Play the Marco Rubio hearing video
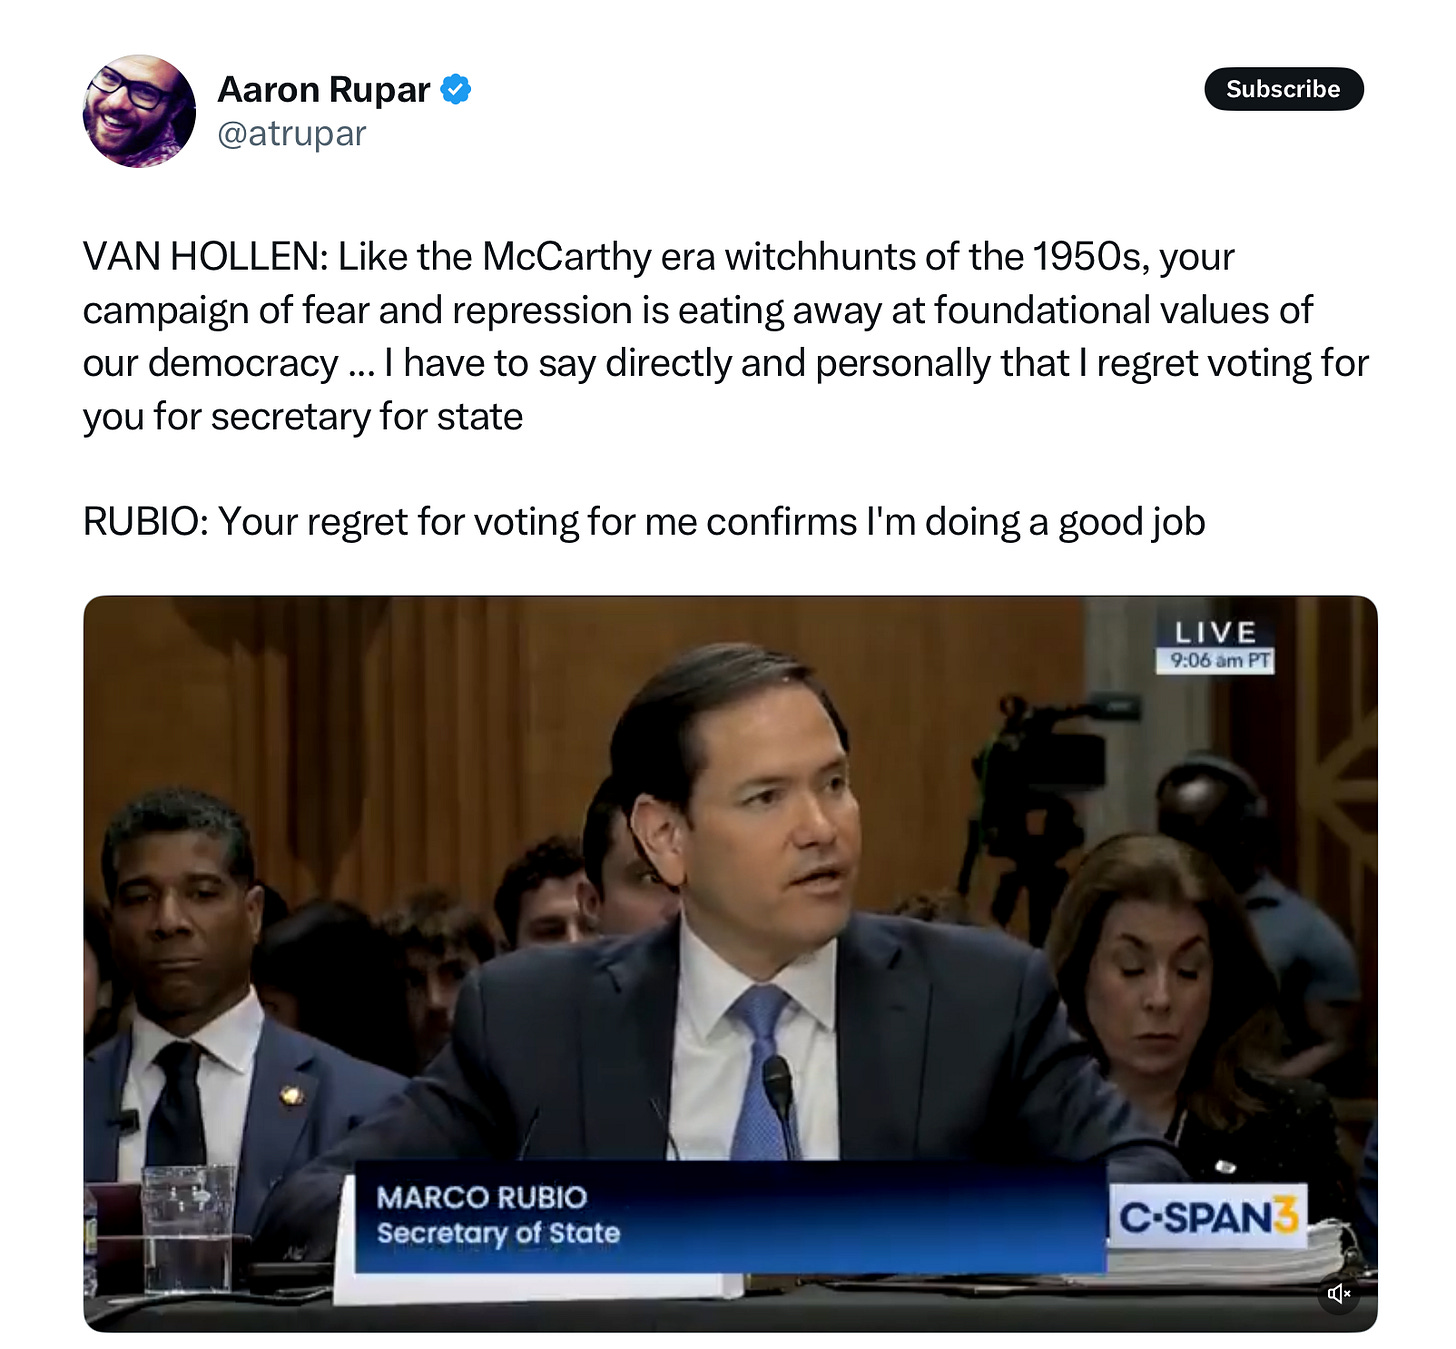This screenshot has width=1456, height=1349. coord(730,963)
